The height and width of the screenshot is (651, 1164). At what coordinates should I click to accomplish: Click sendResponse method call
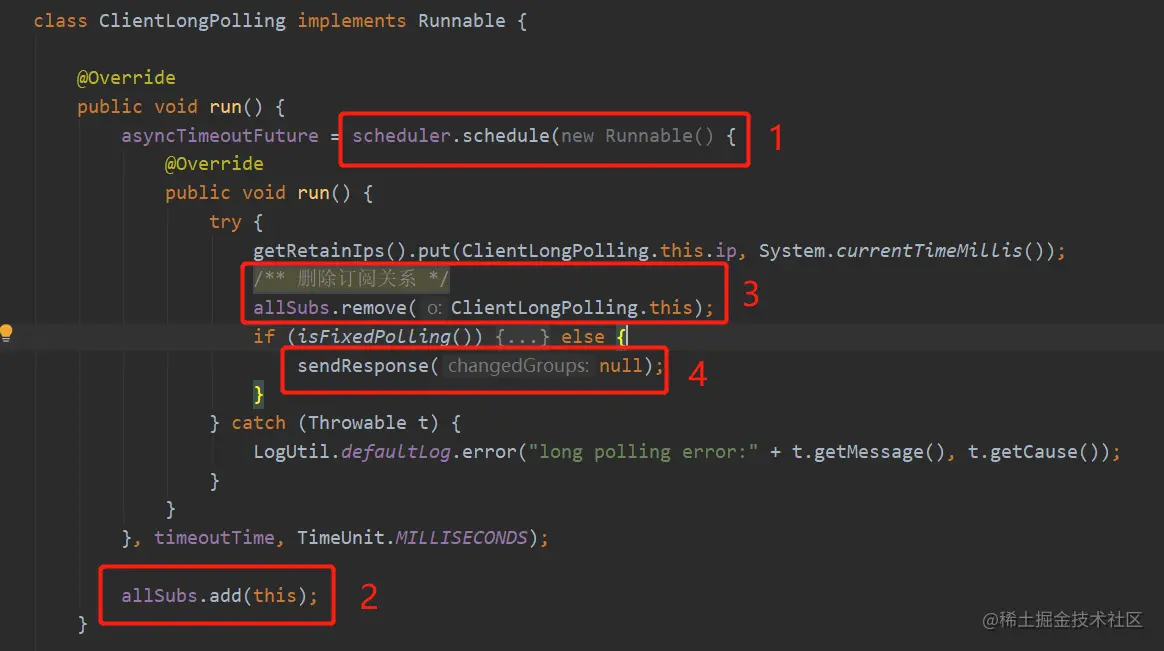pos(362,366)
